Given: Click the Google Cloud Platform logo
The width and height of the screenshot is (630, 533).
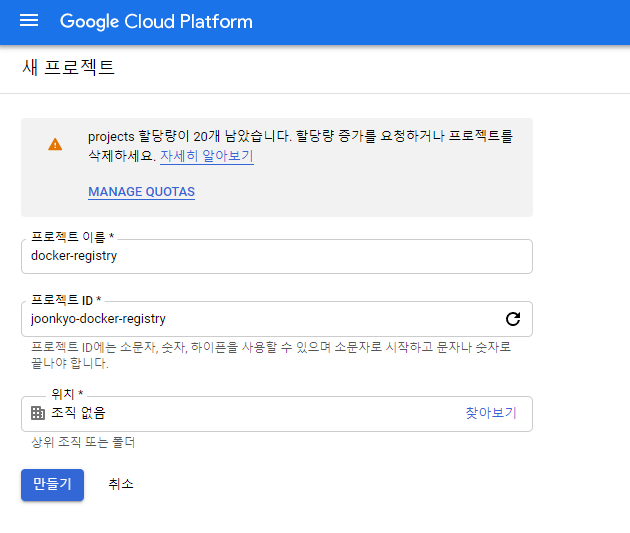Looking at the screenshot, I should pyautogui.click(x=156, y=21).
